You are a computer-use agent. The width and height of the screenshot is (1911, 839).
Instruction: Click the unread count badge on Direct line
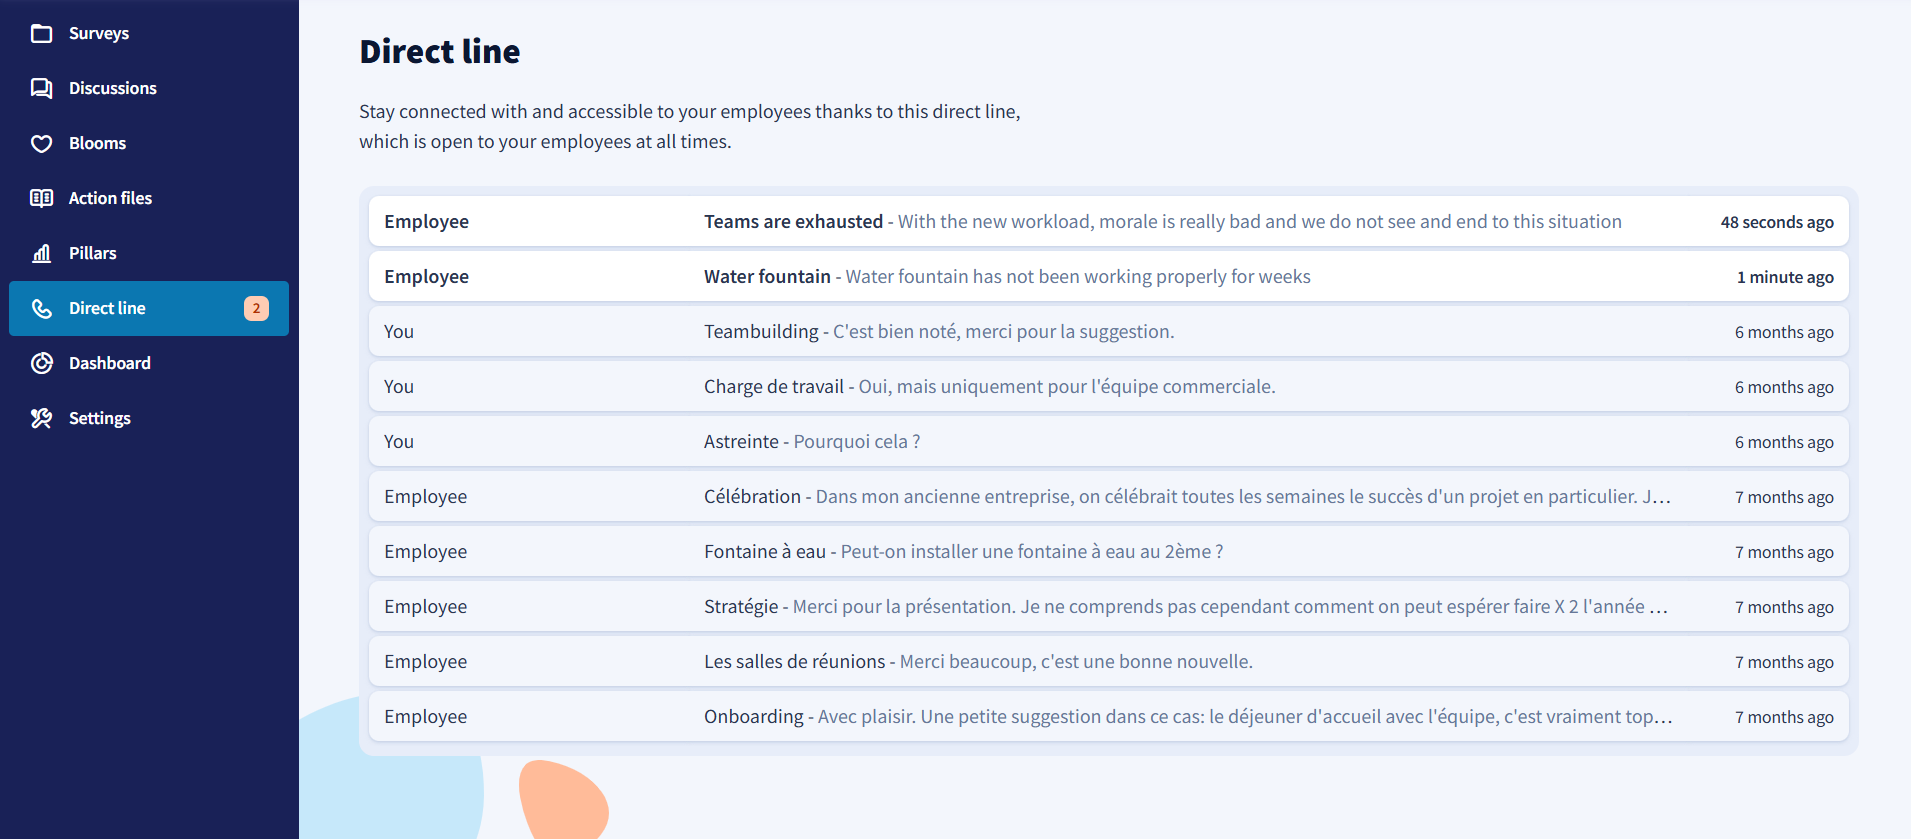tap(256, 308)
